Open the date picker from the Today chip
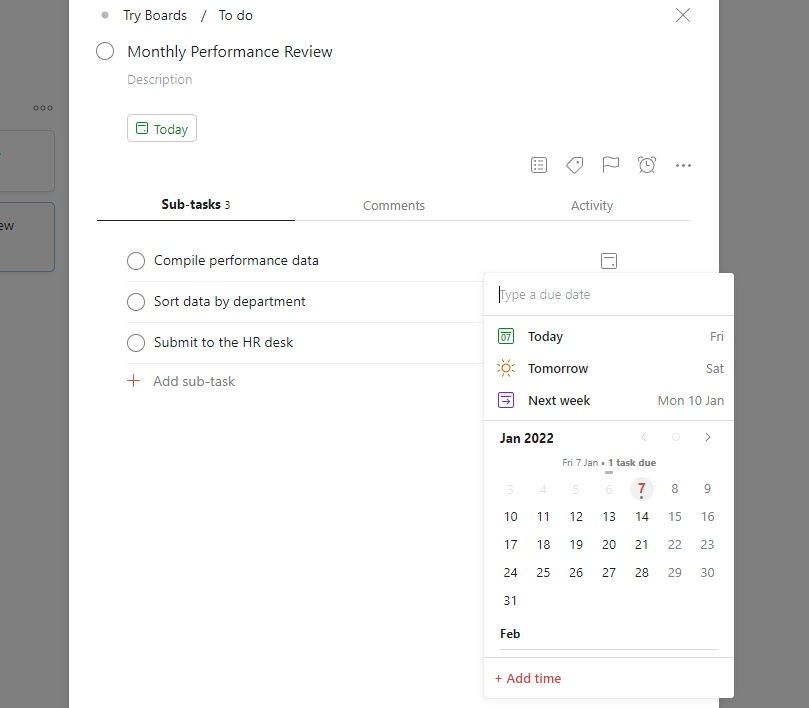The height and width of the screenshot is (708, 809). pos(161,128)
